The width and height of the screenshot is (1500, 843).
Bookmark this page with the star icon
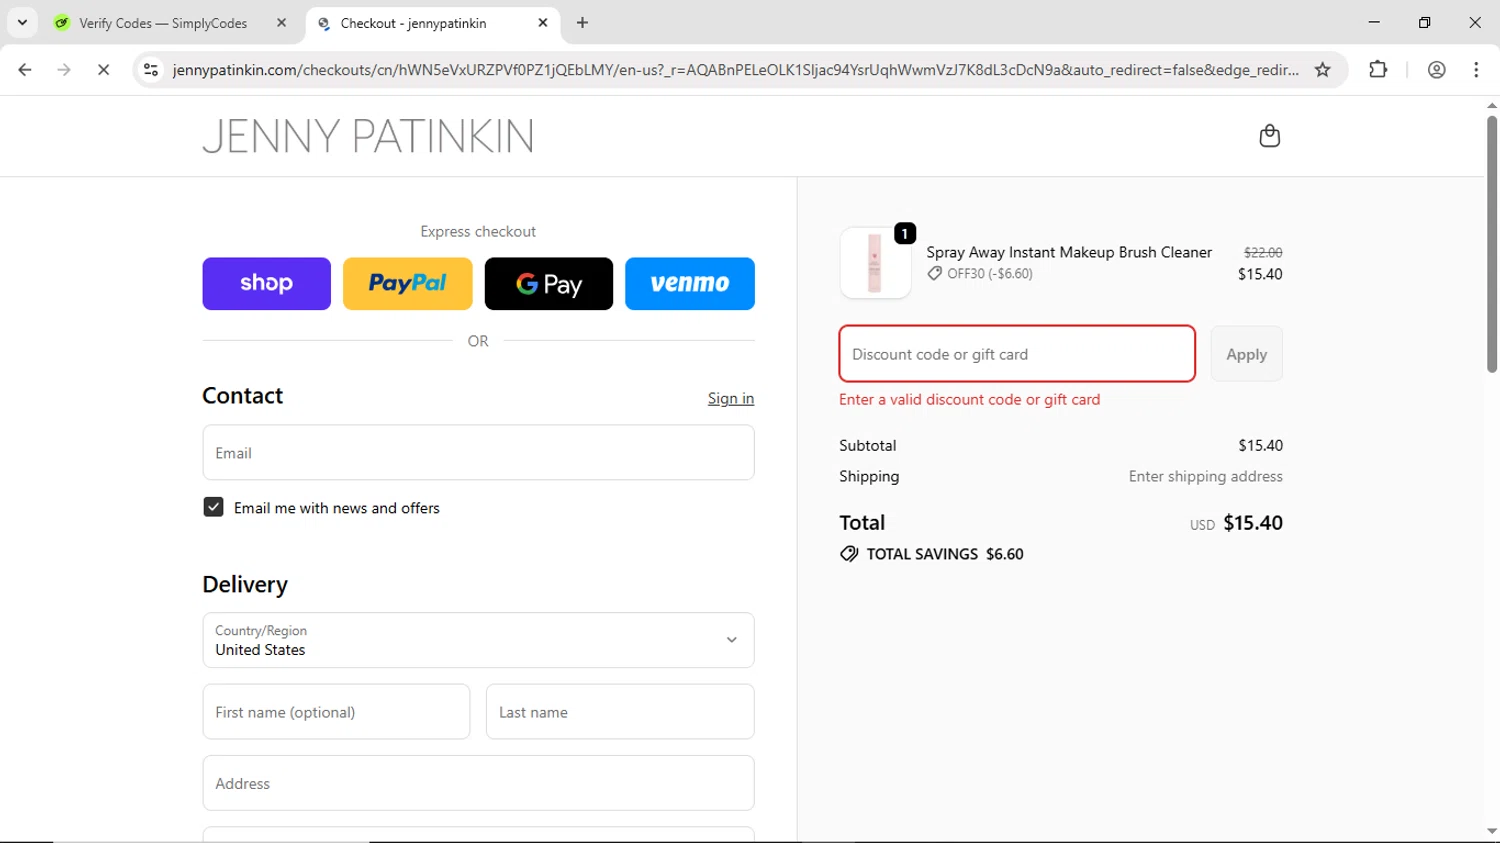pyautogui.click(x=1323, y=70)
